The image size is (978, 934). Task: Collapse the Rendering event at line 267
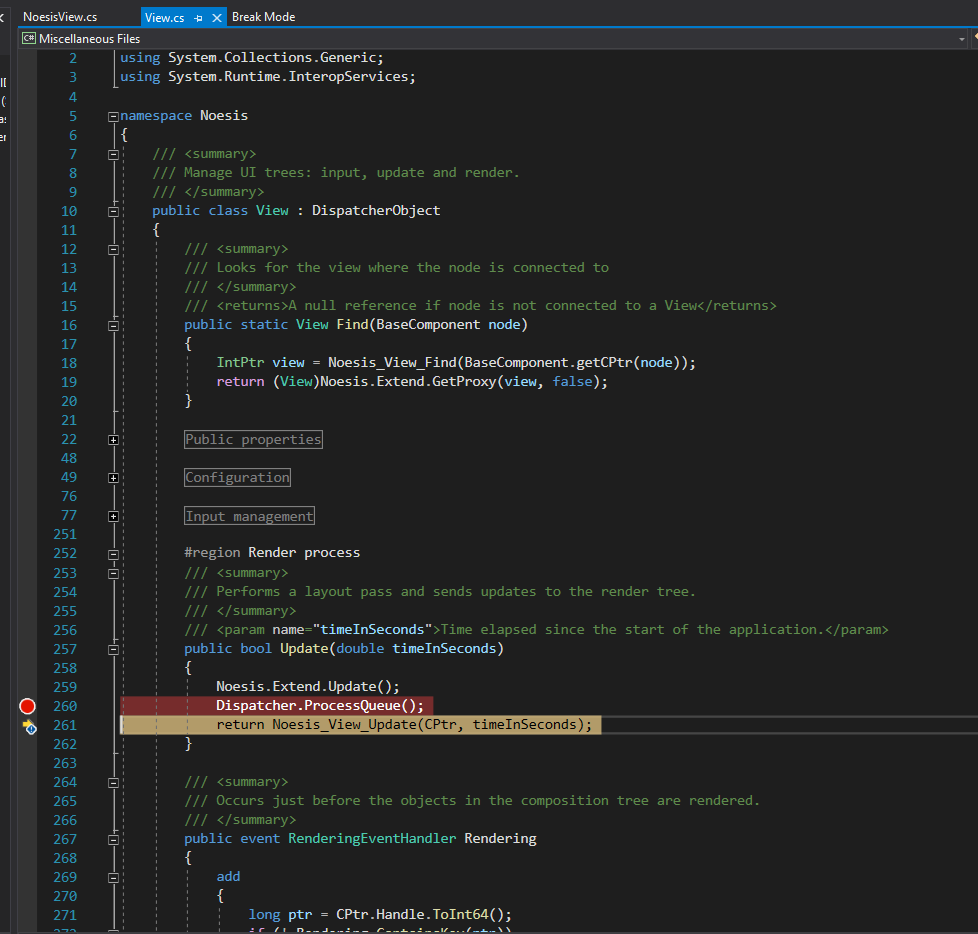click(114, 840)
